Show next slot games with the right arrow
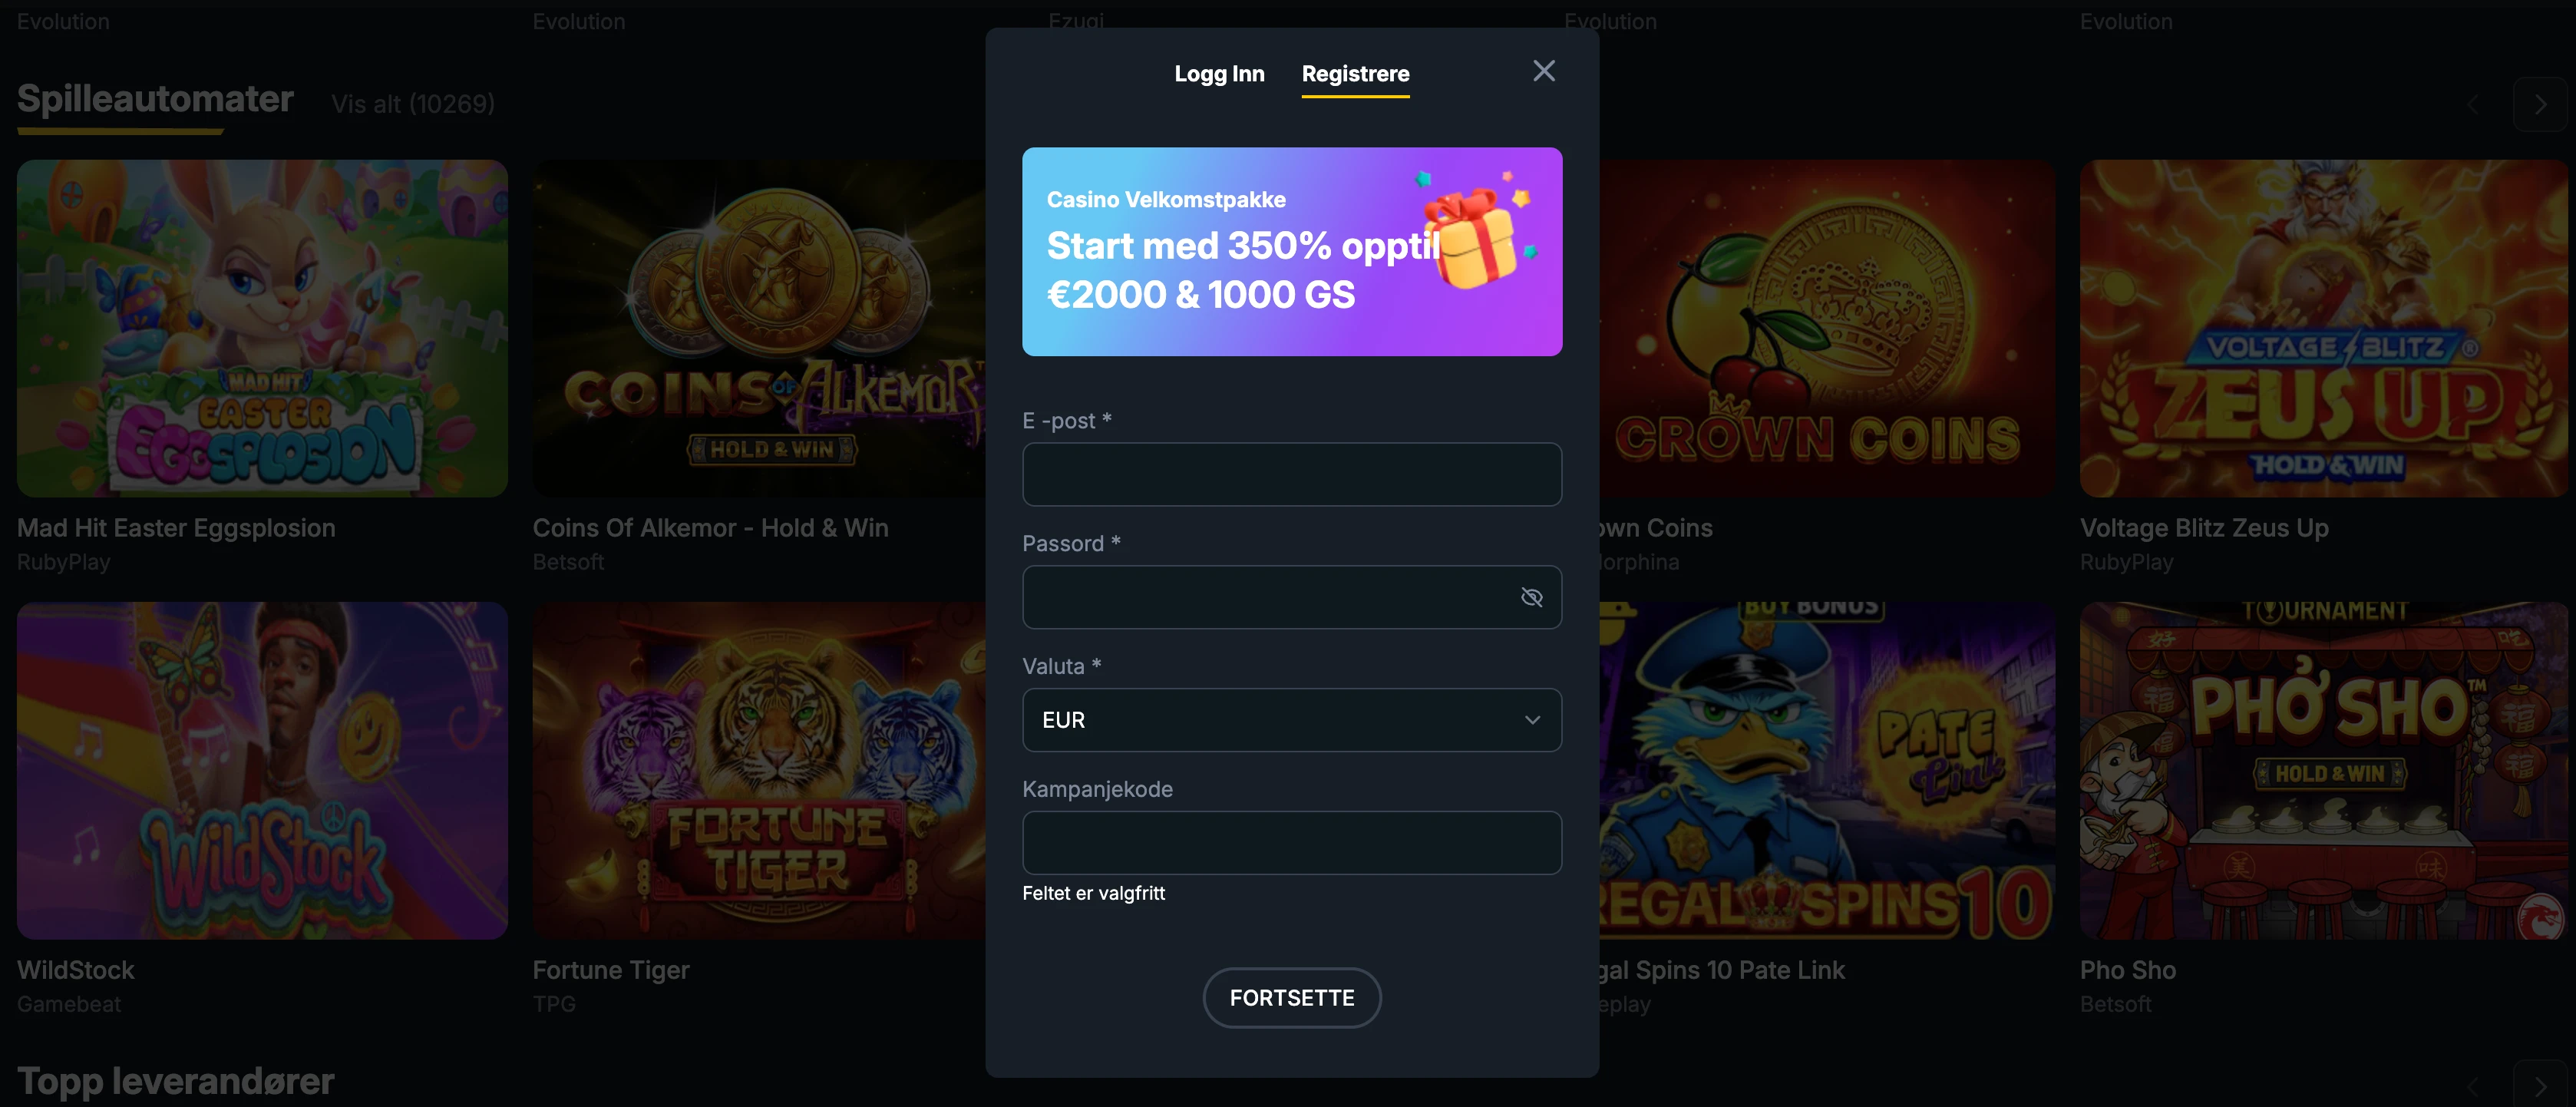Viewport: 2576px width, 1107px height. point(2540,104)
